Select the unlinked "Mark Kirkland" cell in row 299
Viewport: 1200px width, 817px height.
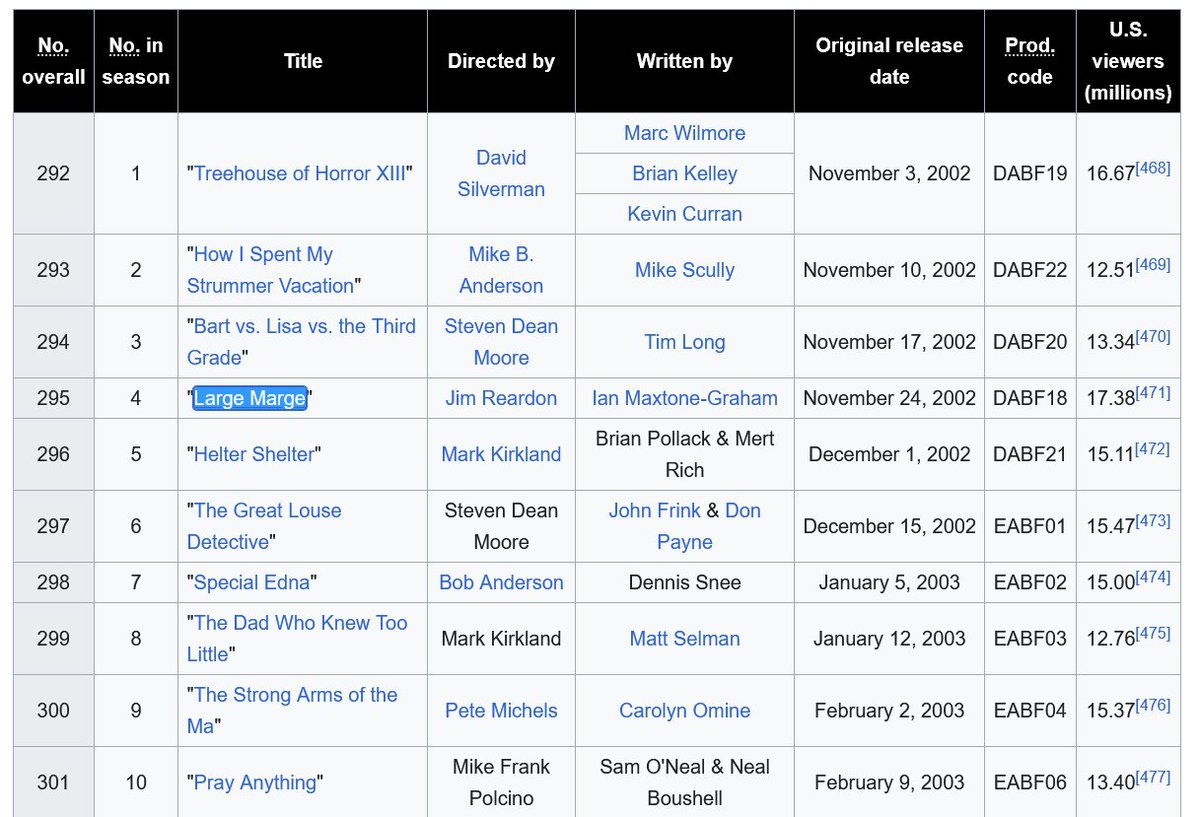[x=501, y=638]
